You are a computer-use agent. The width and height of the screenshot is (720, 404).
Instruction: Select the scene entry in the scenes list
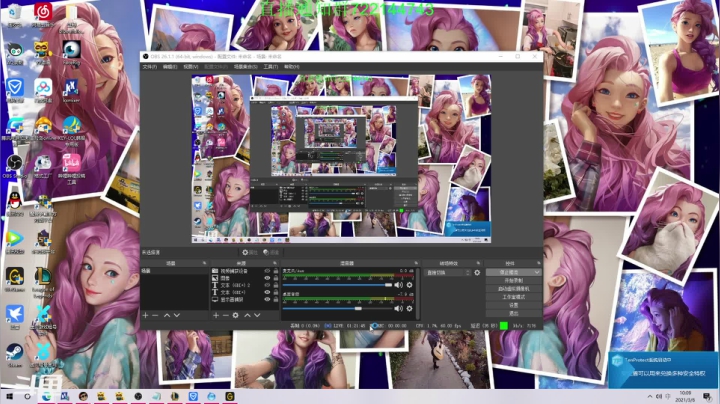pyautogui.click(x=174, y=271)
